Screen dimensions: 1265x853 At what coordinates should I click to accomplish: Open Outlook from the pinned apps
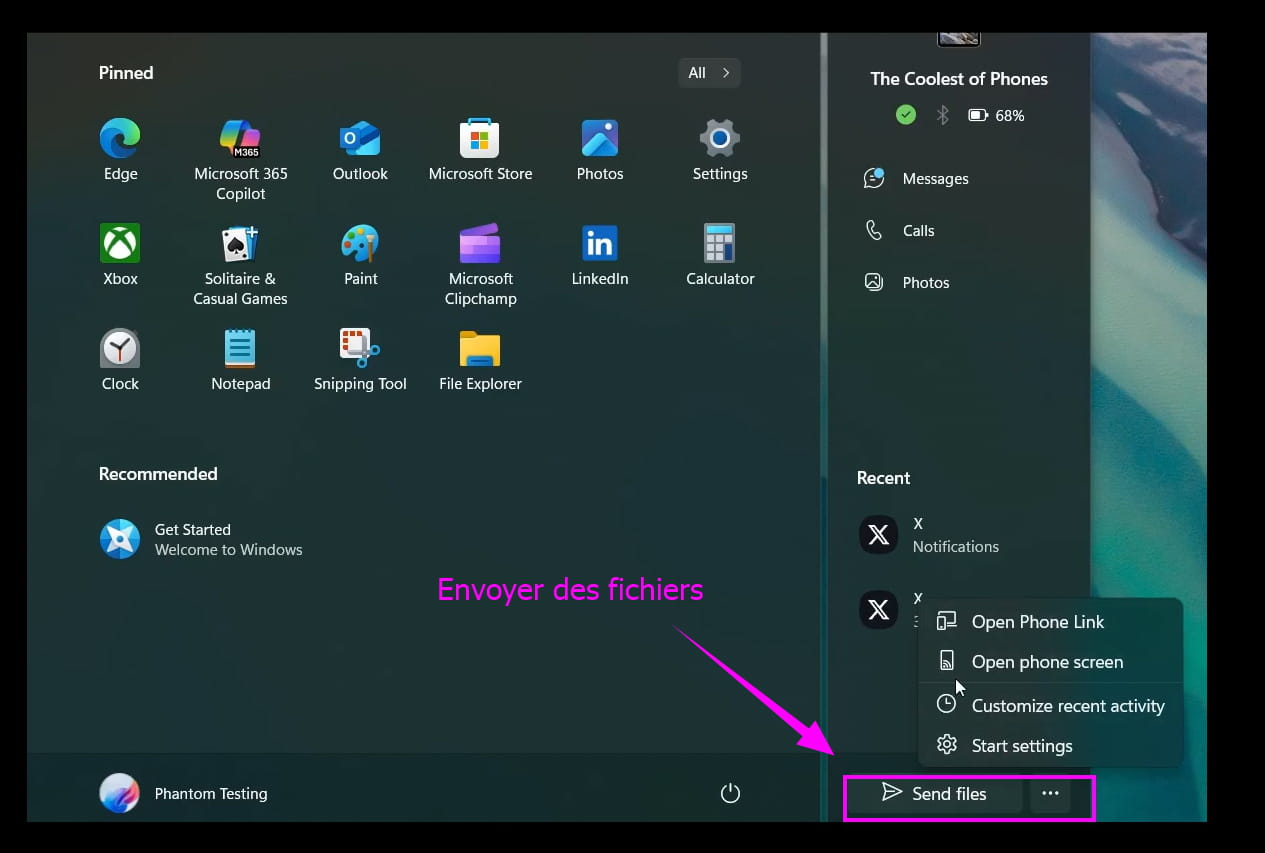(x=360, y=150)
